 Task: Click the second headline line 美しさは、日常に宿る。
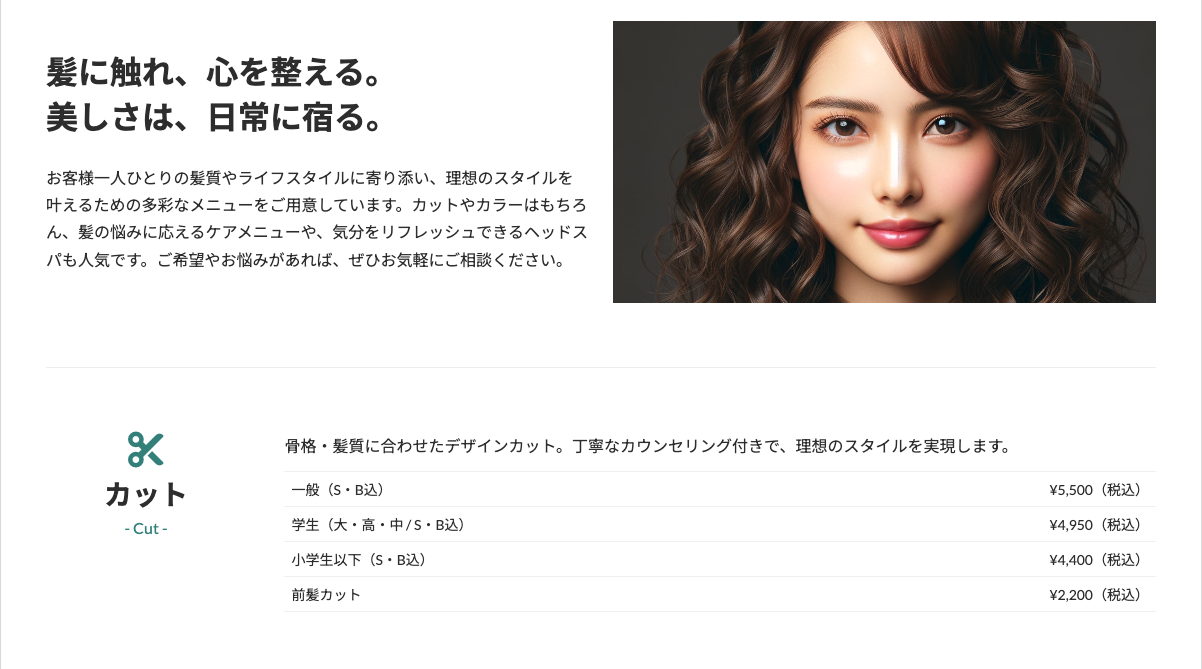click(215, 119)
